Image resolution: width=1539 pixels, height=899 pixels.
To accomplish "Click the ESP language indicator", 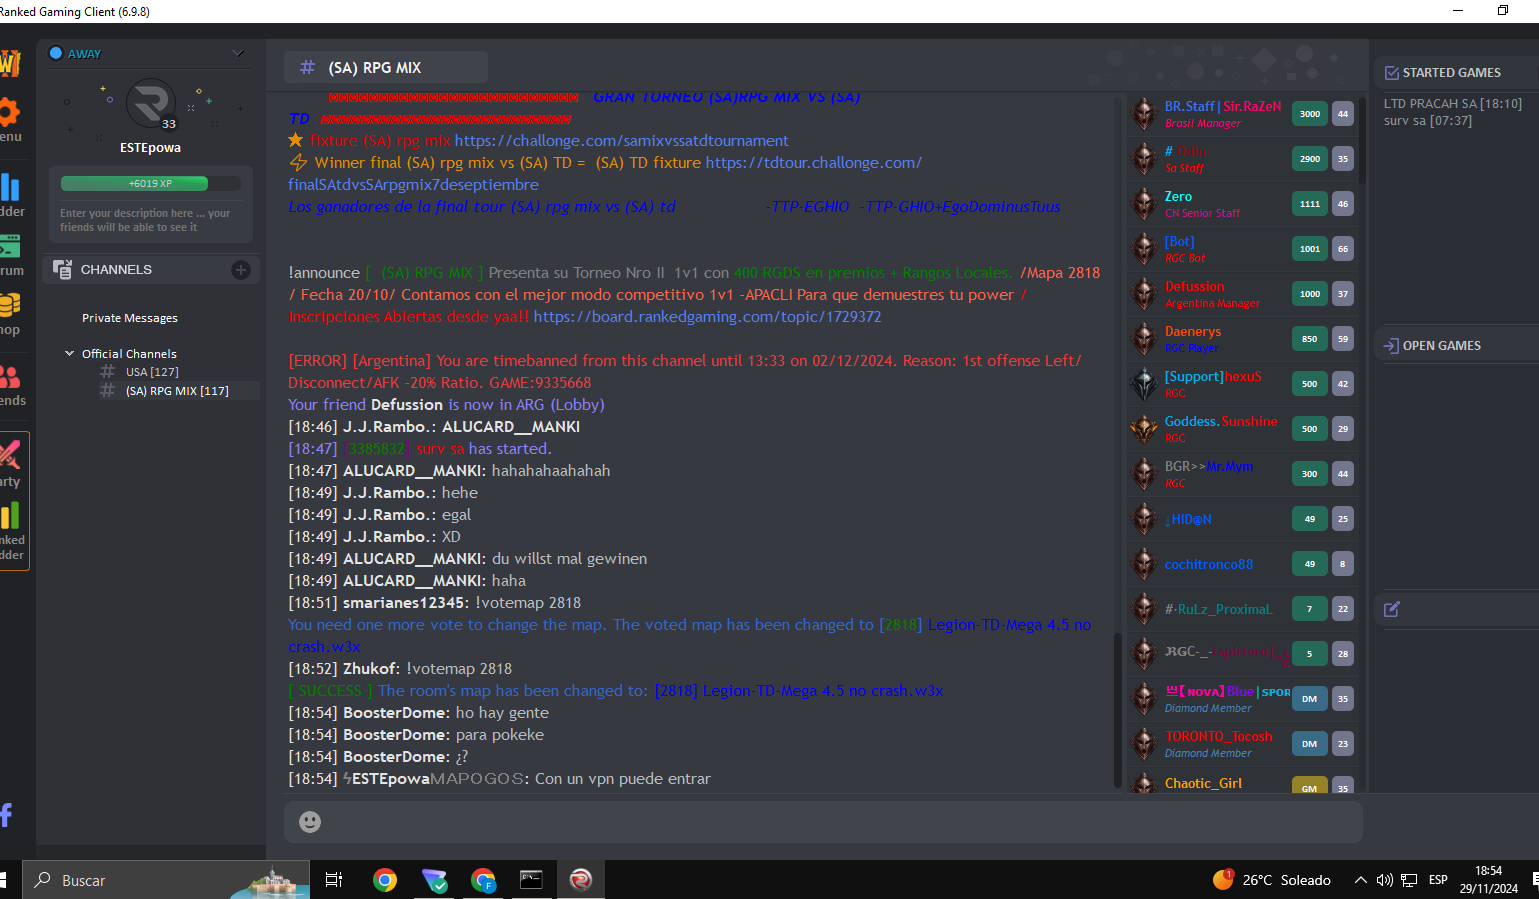I will 1438,880.
